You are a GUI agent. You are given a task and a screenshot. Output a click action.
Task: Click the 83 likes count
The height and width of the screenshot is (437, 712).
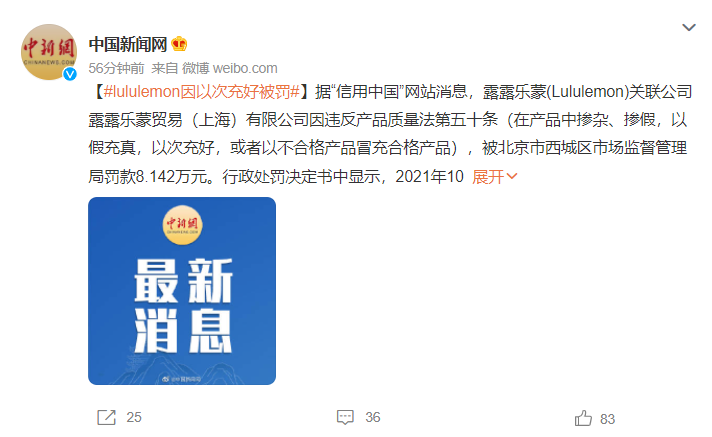tap(607, 419)
